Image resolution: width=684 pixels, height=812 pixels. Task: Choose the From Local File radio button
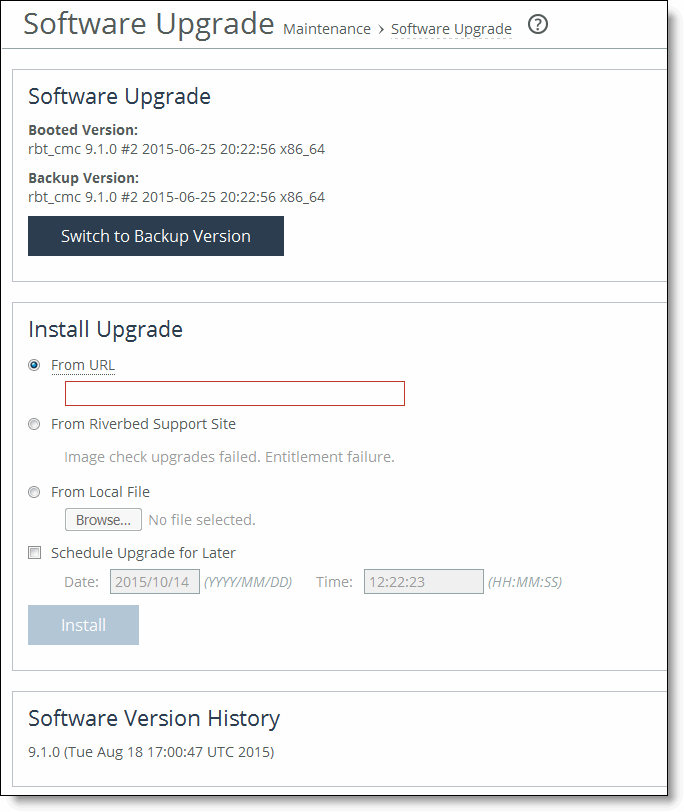(34, 492)
